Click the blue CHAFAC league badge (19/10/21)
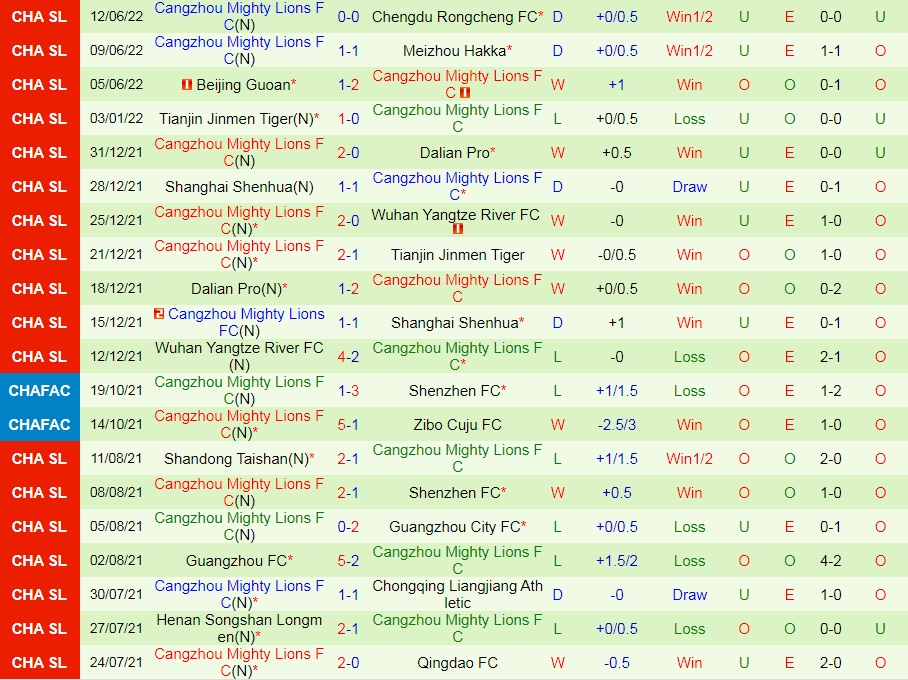 click(39, 390)
